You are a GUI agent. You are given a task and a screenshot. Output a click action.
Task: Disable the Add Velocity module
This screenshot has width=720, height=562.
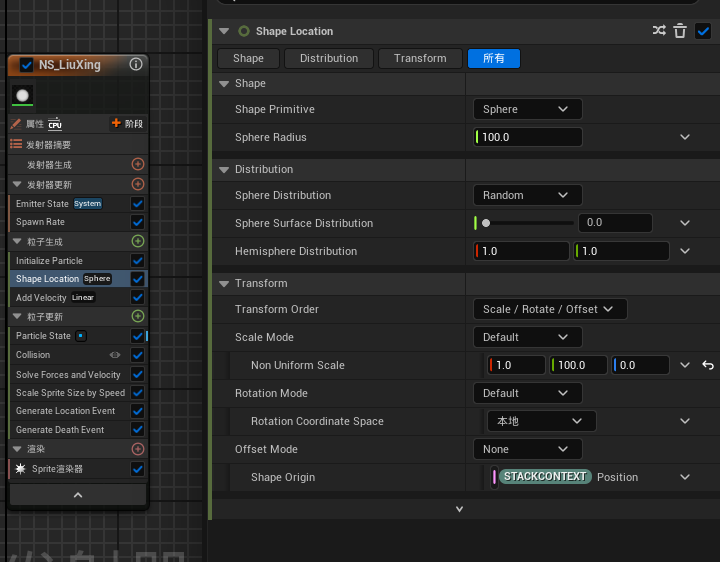coord(137,298)
